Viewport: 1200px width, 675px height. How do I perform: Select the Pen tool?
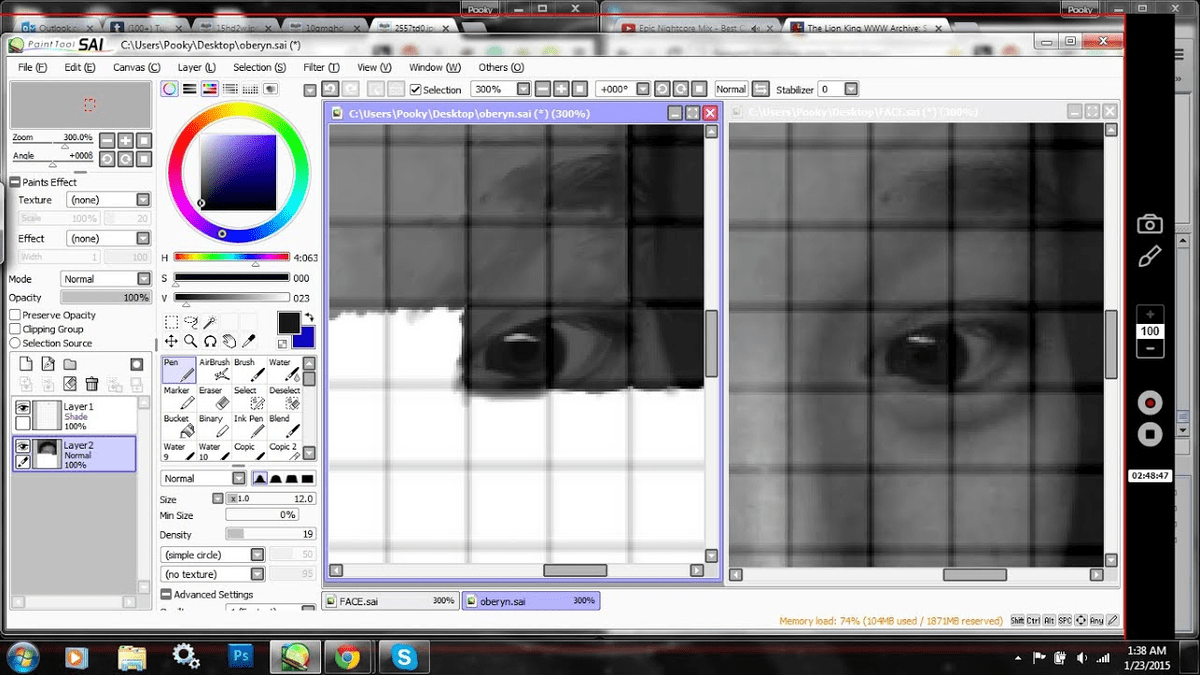point(178,368)
